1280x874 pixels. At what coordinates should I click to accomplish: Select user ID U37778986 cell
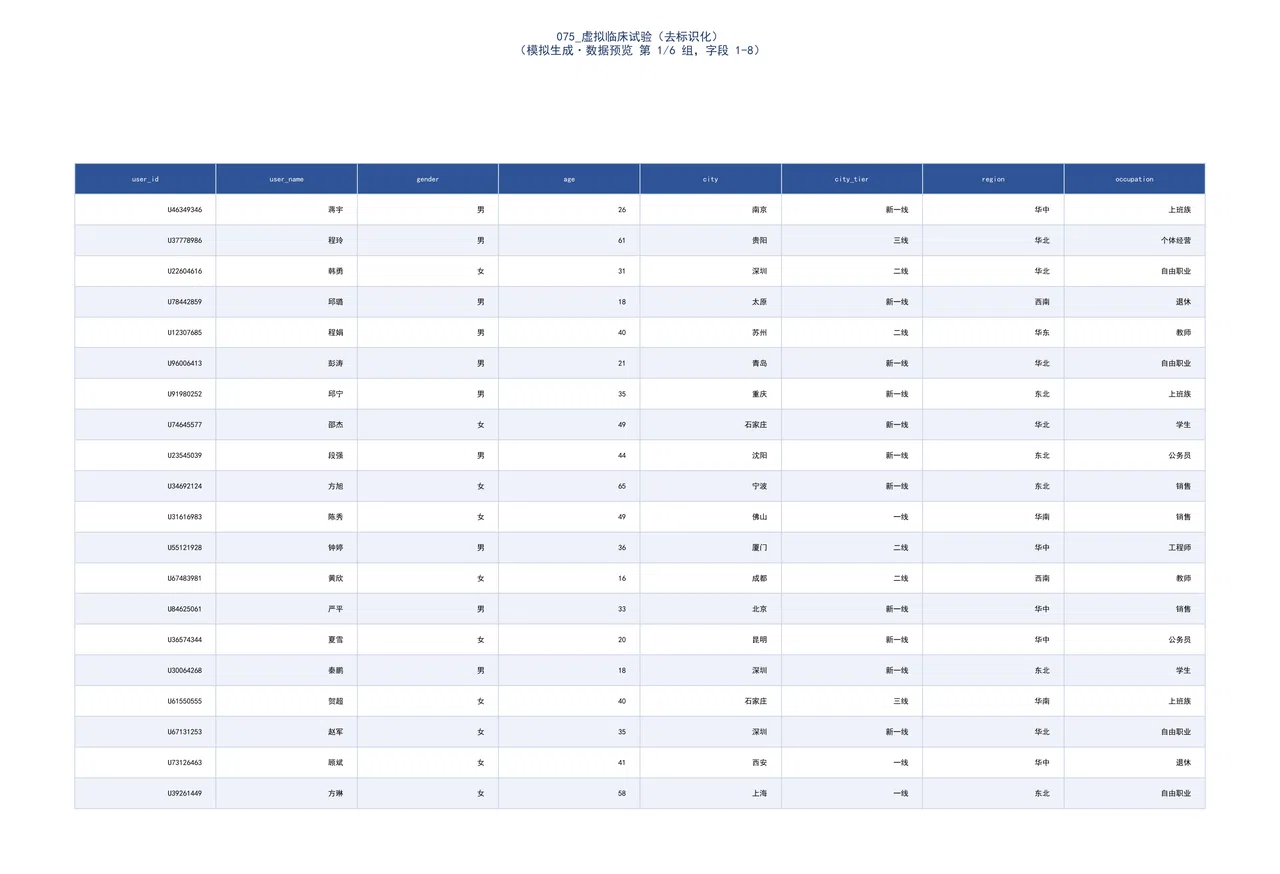click(145, 241)
